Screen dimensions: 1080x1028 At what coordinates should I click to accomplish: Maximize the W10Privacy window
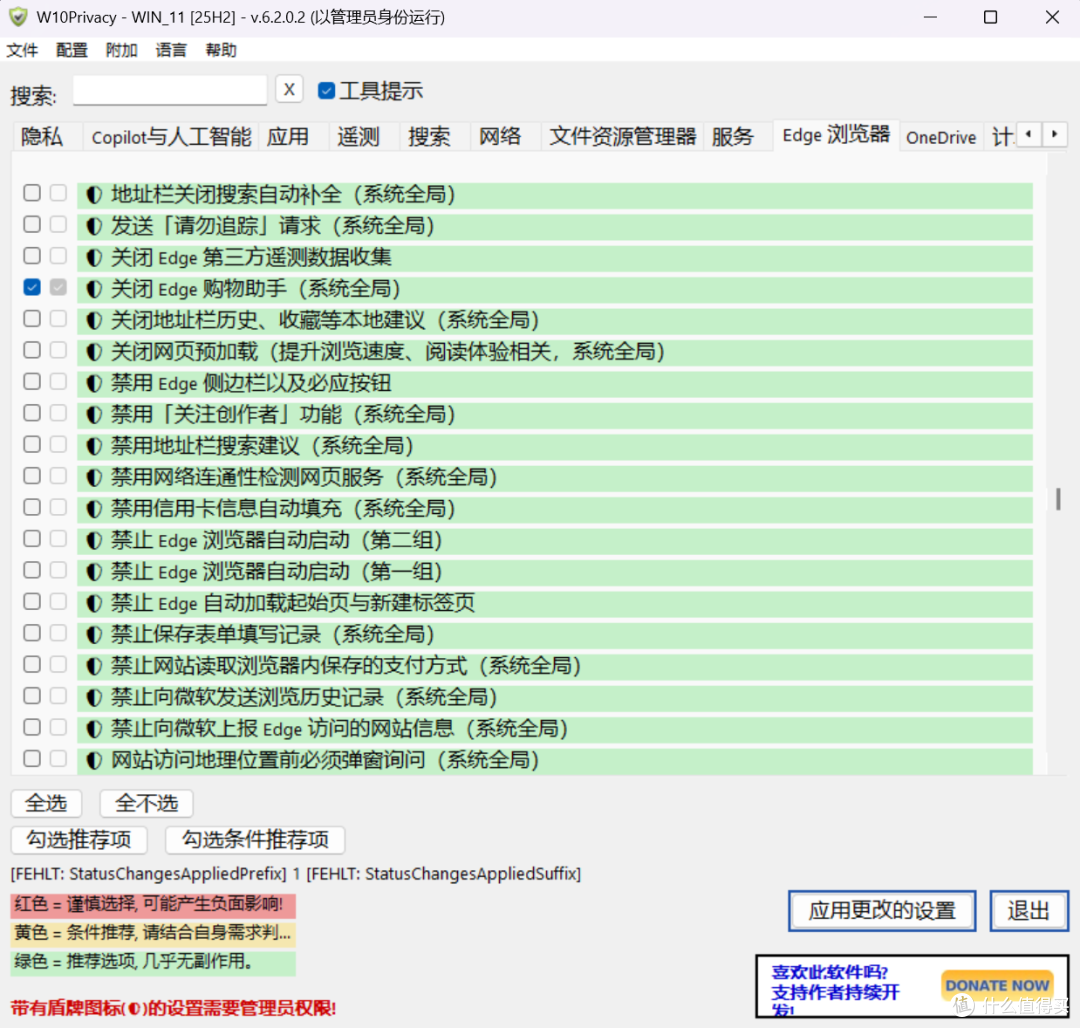(990, 17)
